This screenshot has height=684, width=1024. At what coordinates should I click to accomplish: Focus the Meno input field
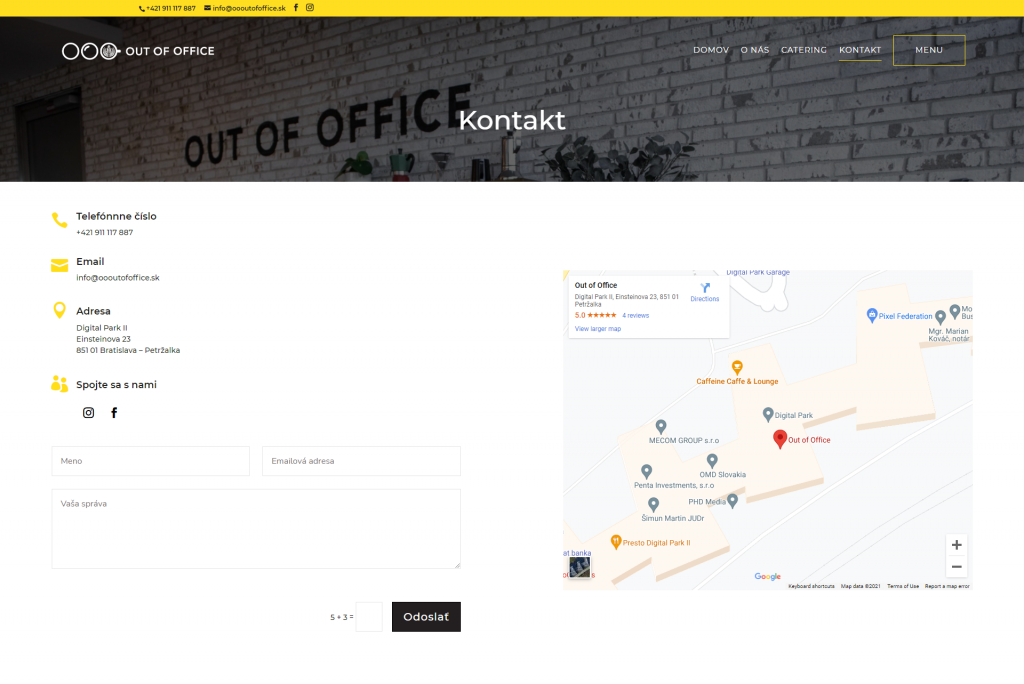click(151, 461)
